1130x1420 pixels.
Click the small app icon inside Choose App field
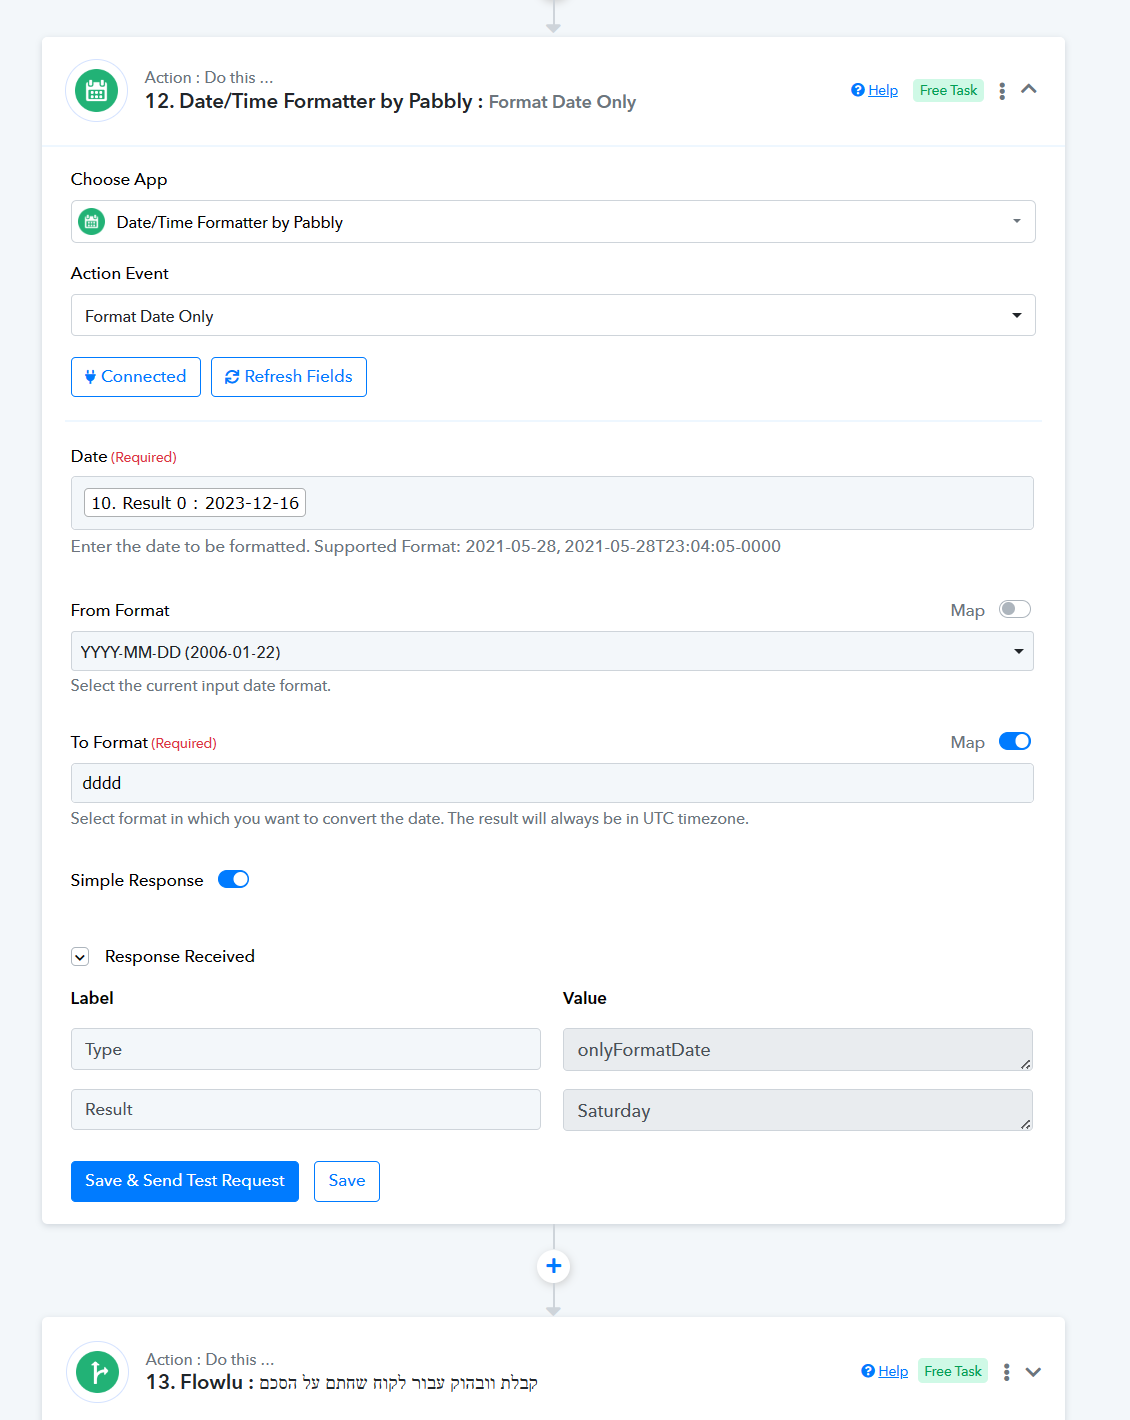pos(91,222)
